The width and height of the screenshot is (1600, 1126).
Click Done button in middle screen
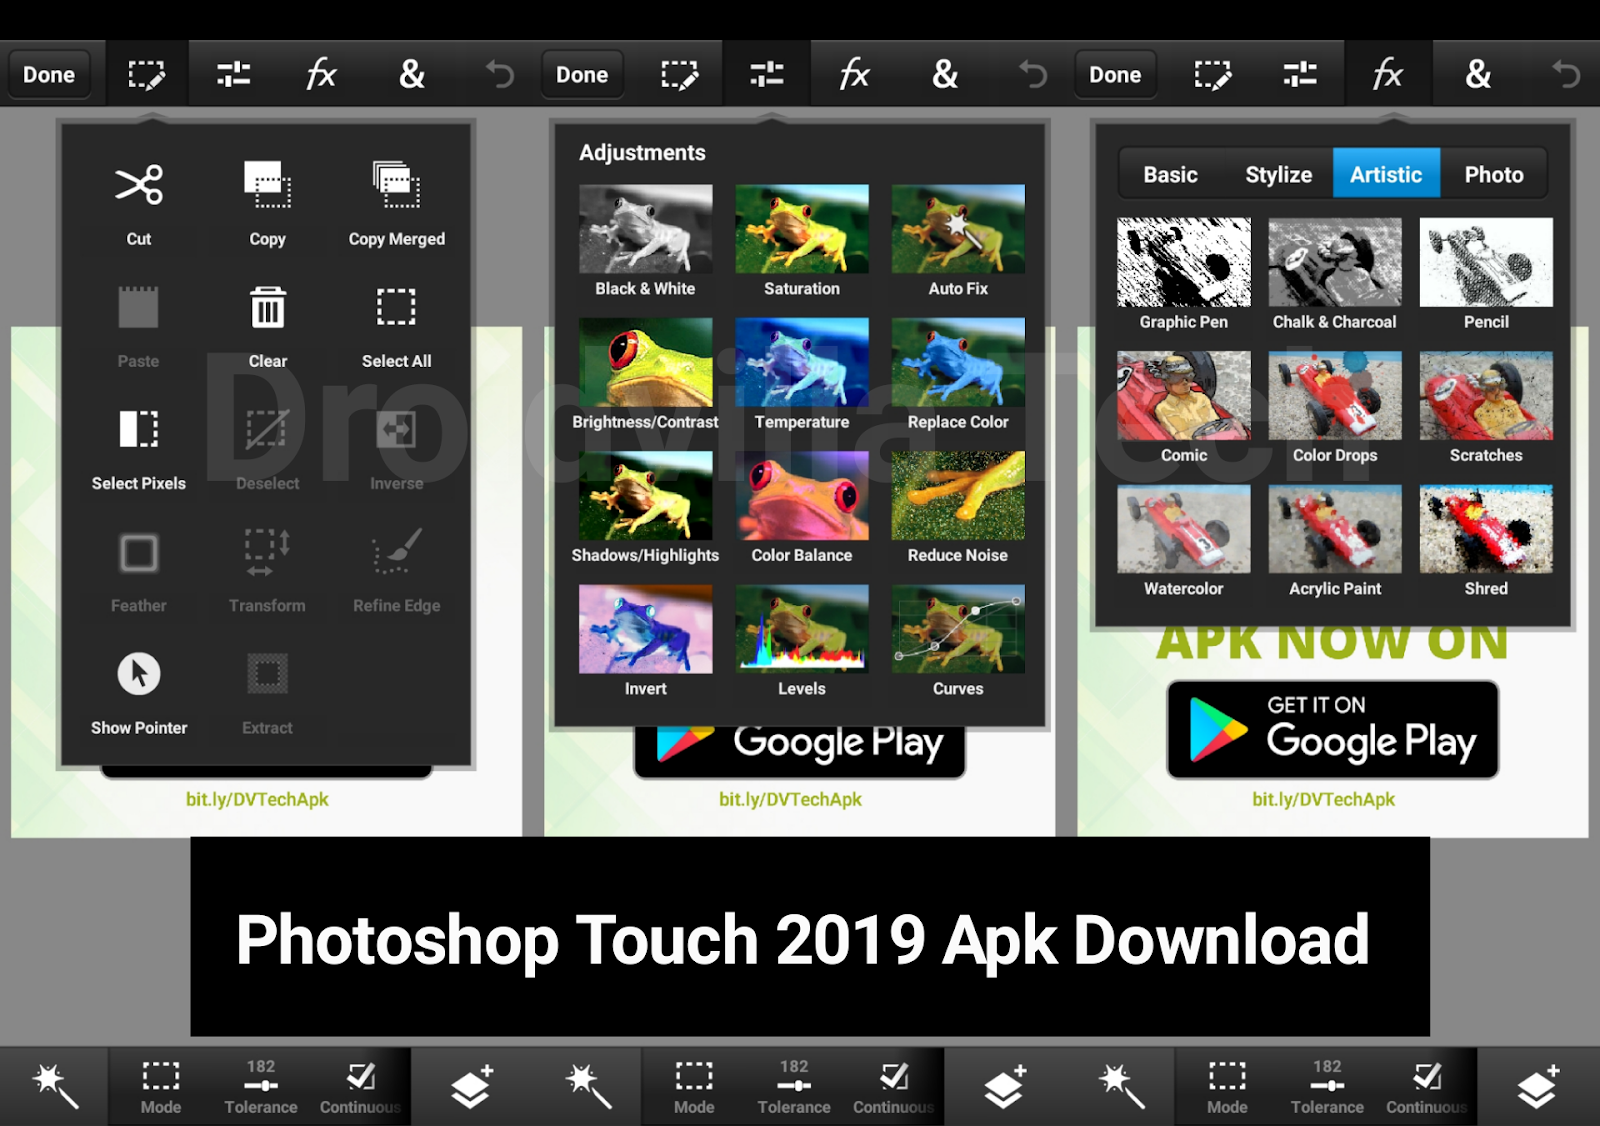(582, 75)
